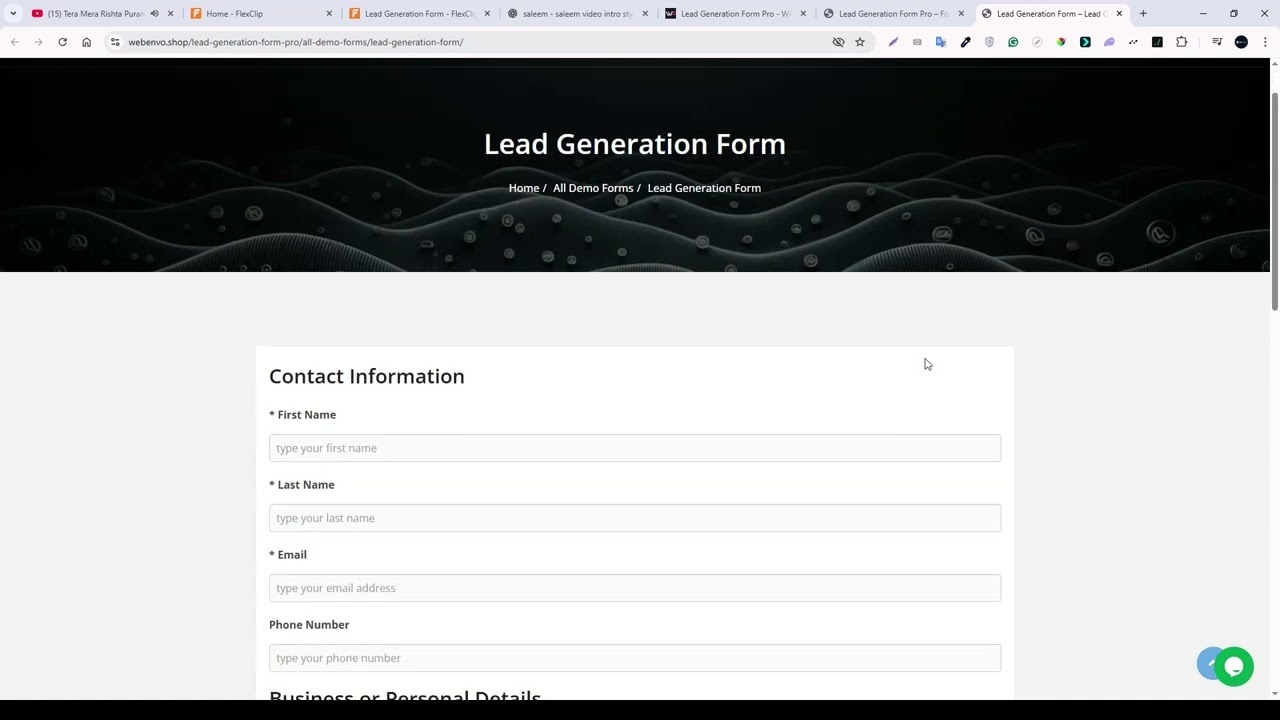The width and height of the screenshot is (1280, 720).
Task: Open the green arrow extension icon
Action: pyautogui.click(x=1085, y=42)
